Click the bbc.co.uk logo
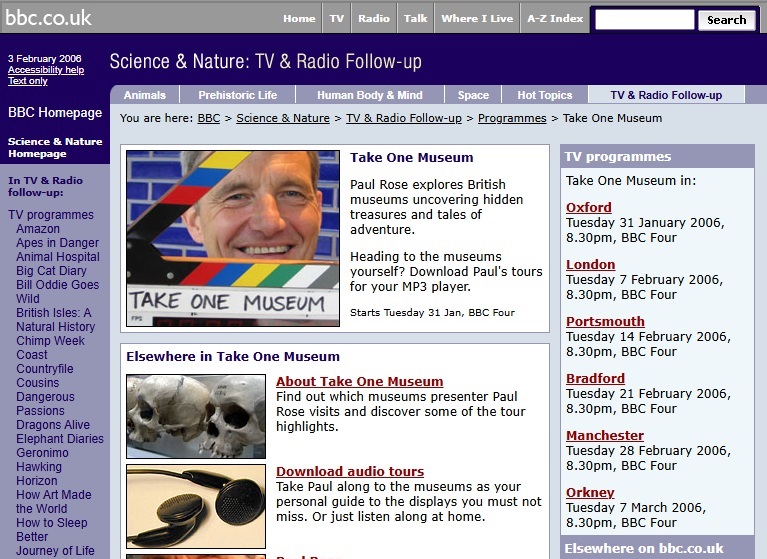Screen dimensions: 767x559 pyautogui.click(x=48, y=18)
